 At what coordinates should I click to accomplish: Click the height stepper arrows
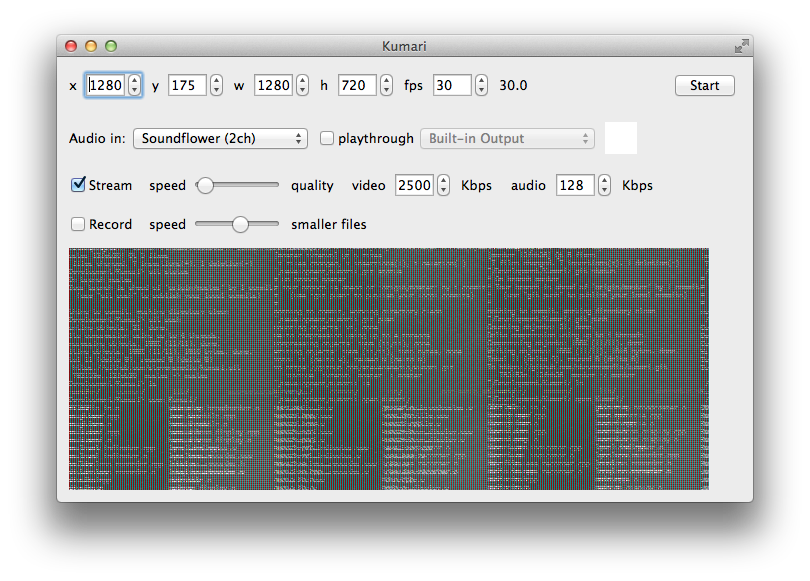386,86
